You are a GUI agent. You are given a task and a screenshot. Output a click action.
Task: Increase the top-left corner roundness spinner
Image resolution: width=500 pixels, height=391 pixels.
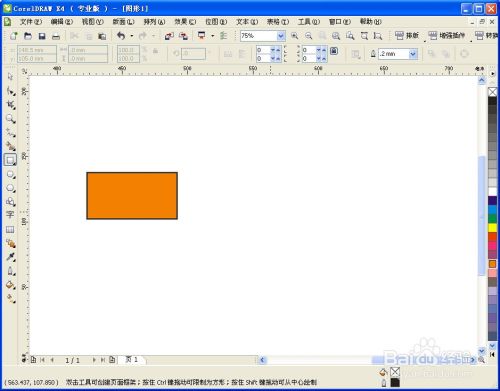pos(278,50)
